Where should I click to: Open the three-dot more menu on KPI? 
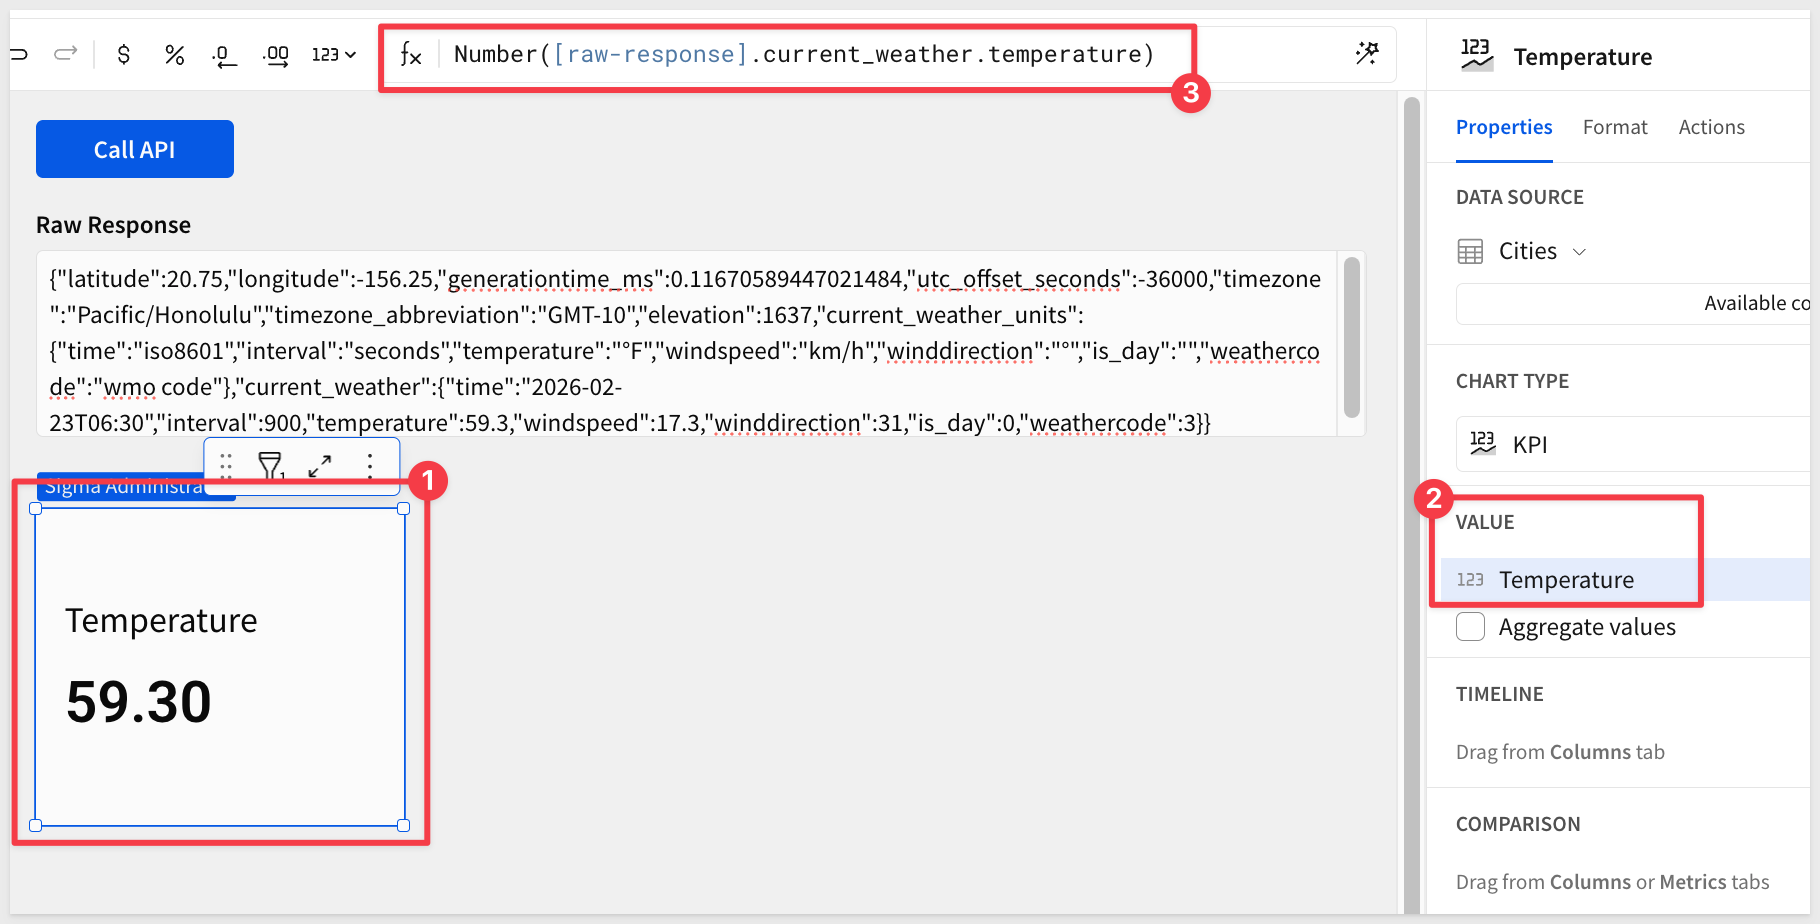click(x=370, y=465)
